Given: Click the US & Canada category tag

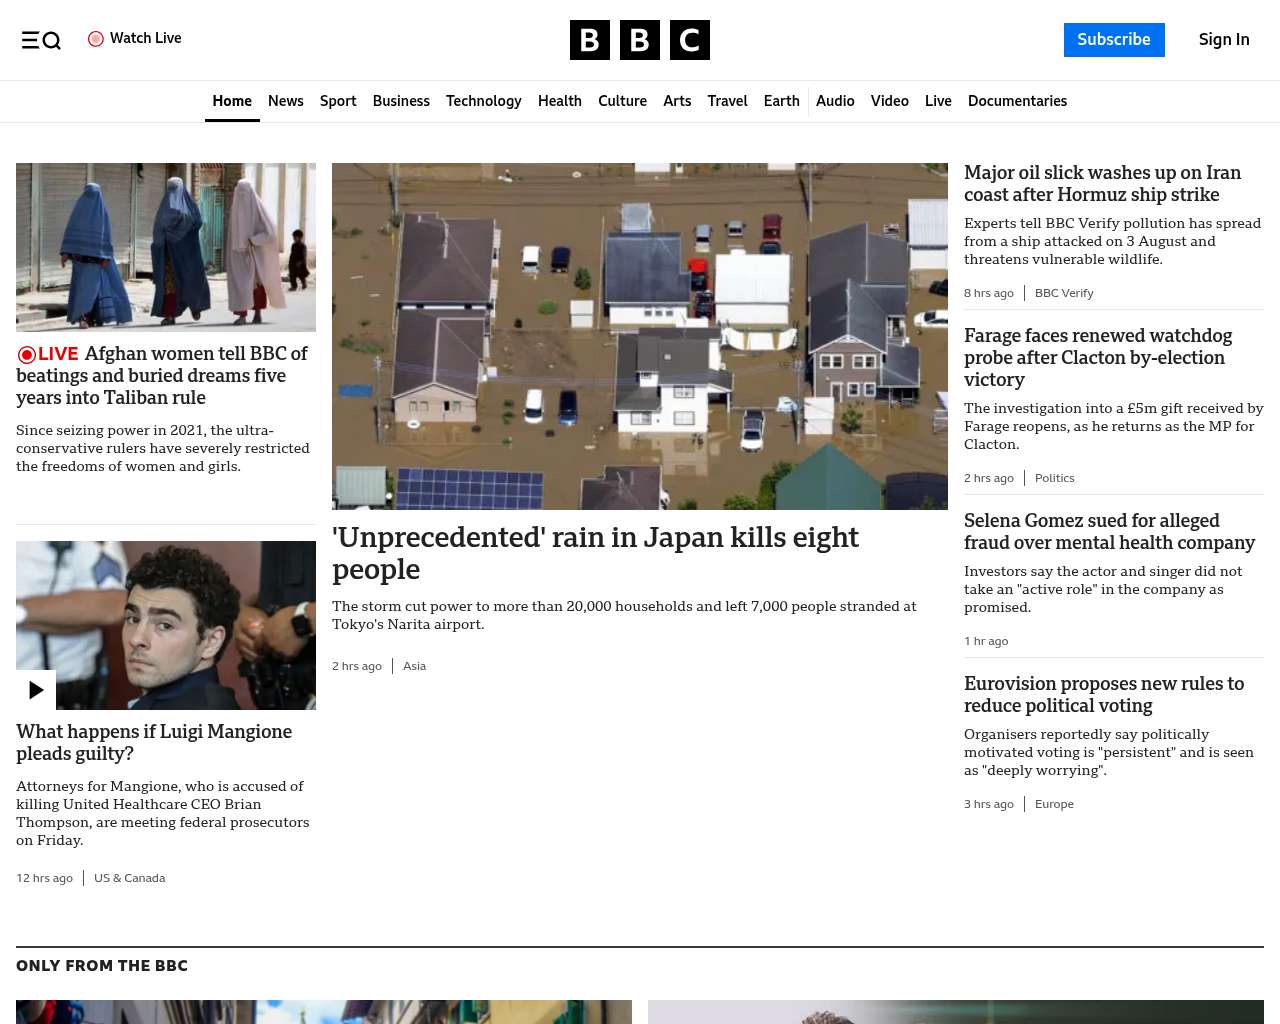Looking at the screenshot, I should click(x=130, y=878).
